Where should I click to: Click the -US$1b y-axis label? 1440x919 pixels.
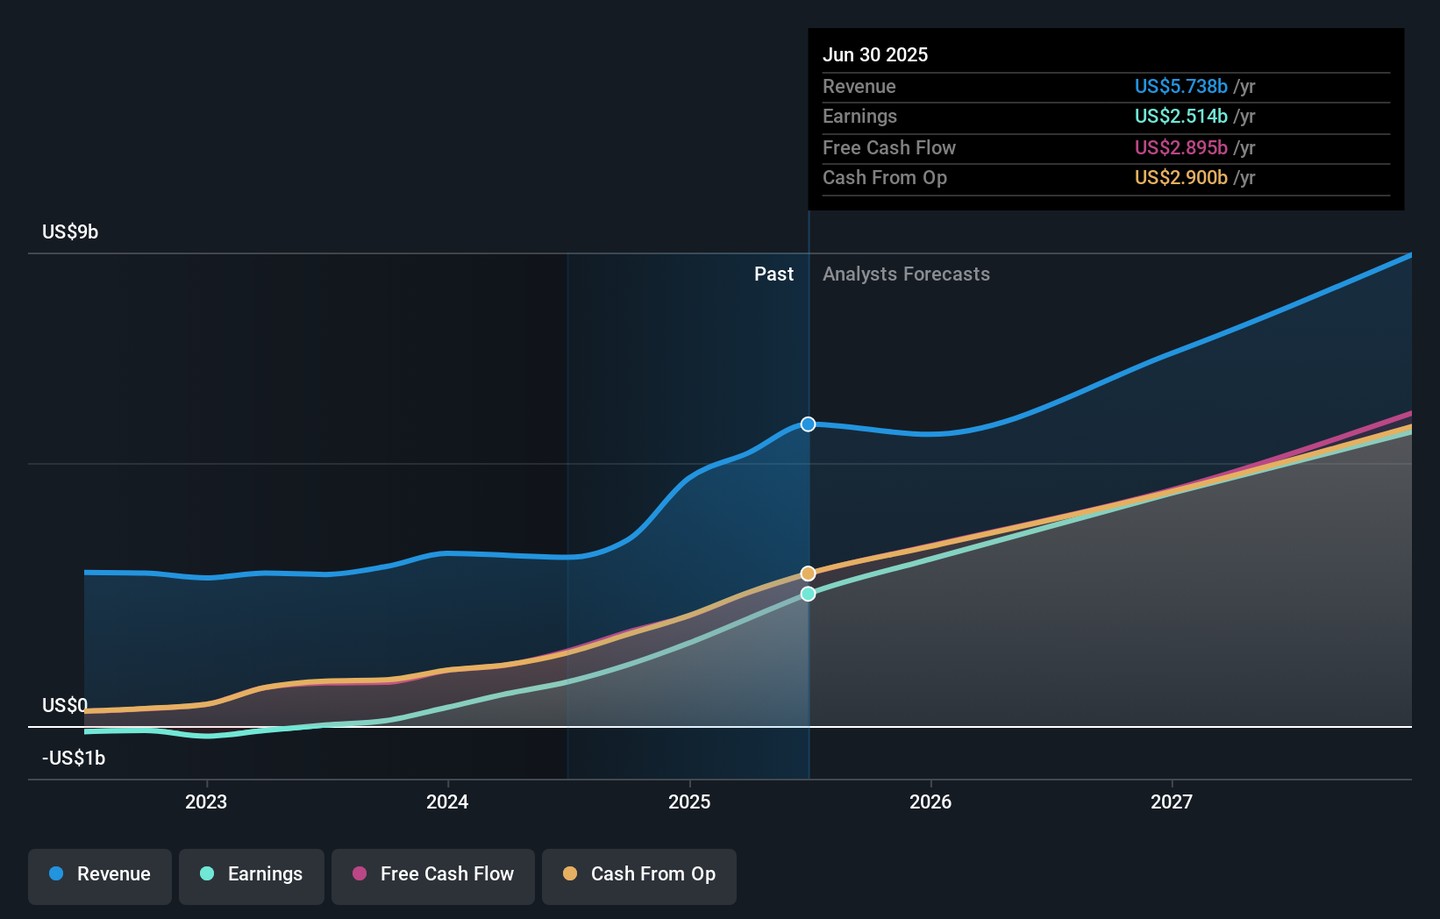click(74, 758)
